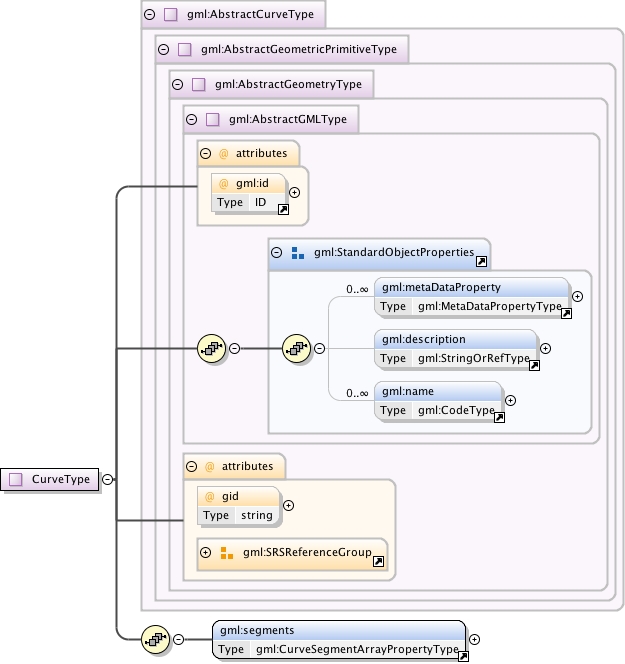The image size is (625, 664).
Task: Expand the gid attribute details
Action: click(288, 505)
